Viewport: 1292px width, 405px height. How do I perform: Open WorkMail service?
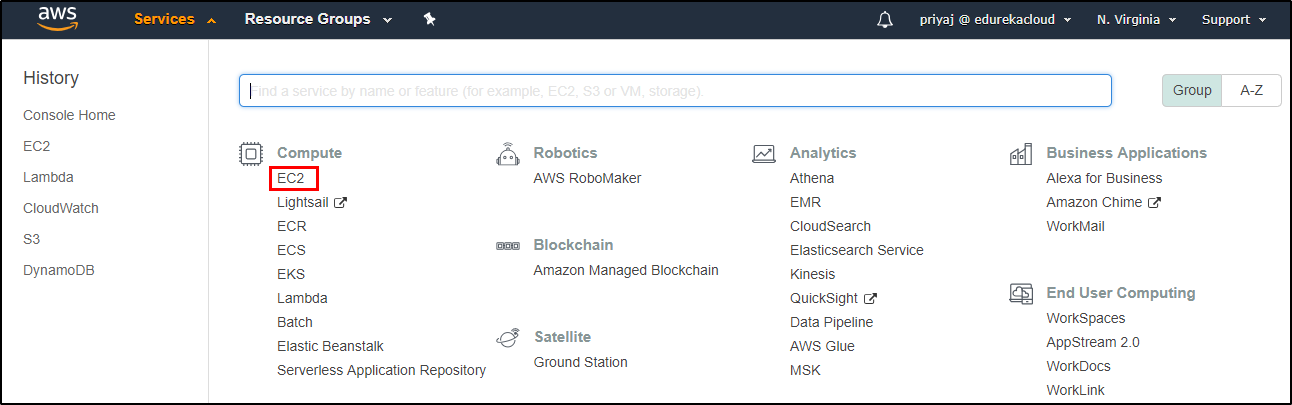coord(1075,226)
